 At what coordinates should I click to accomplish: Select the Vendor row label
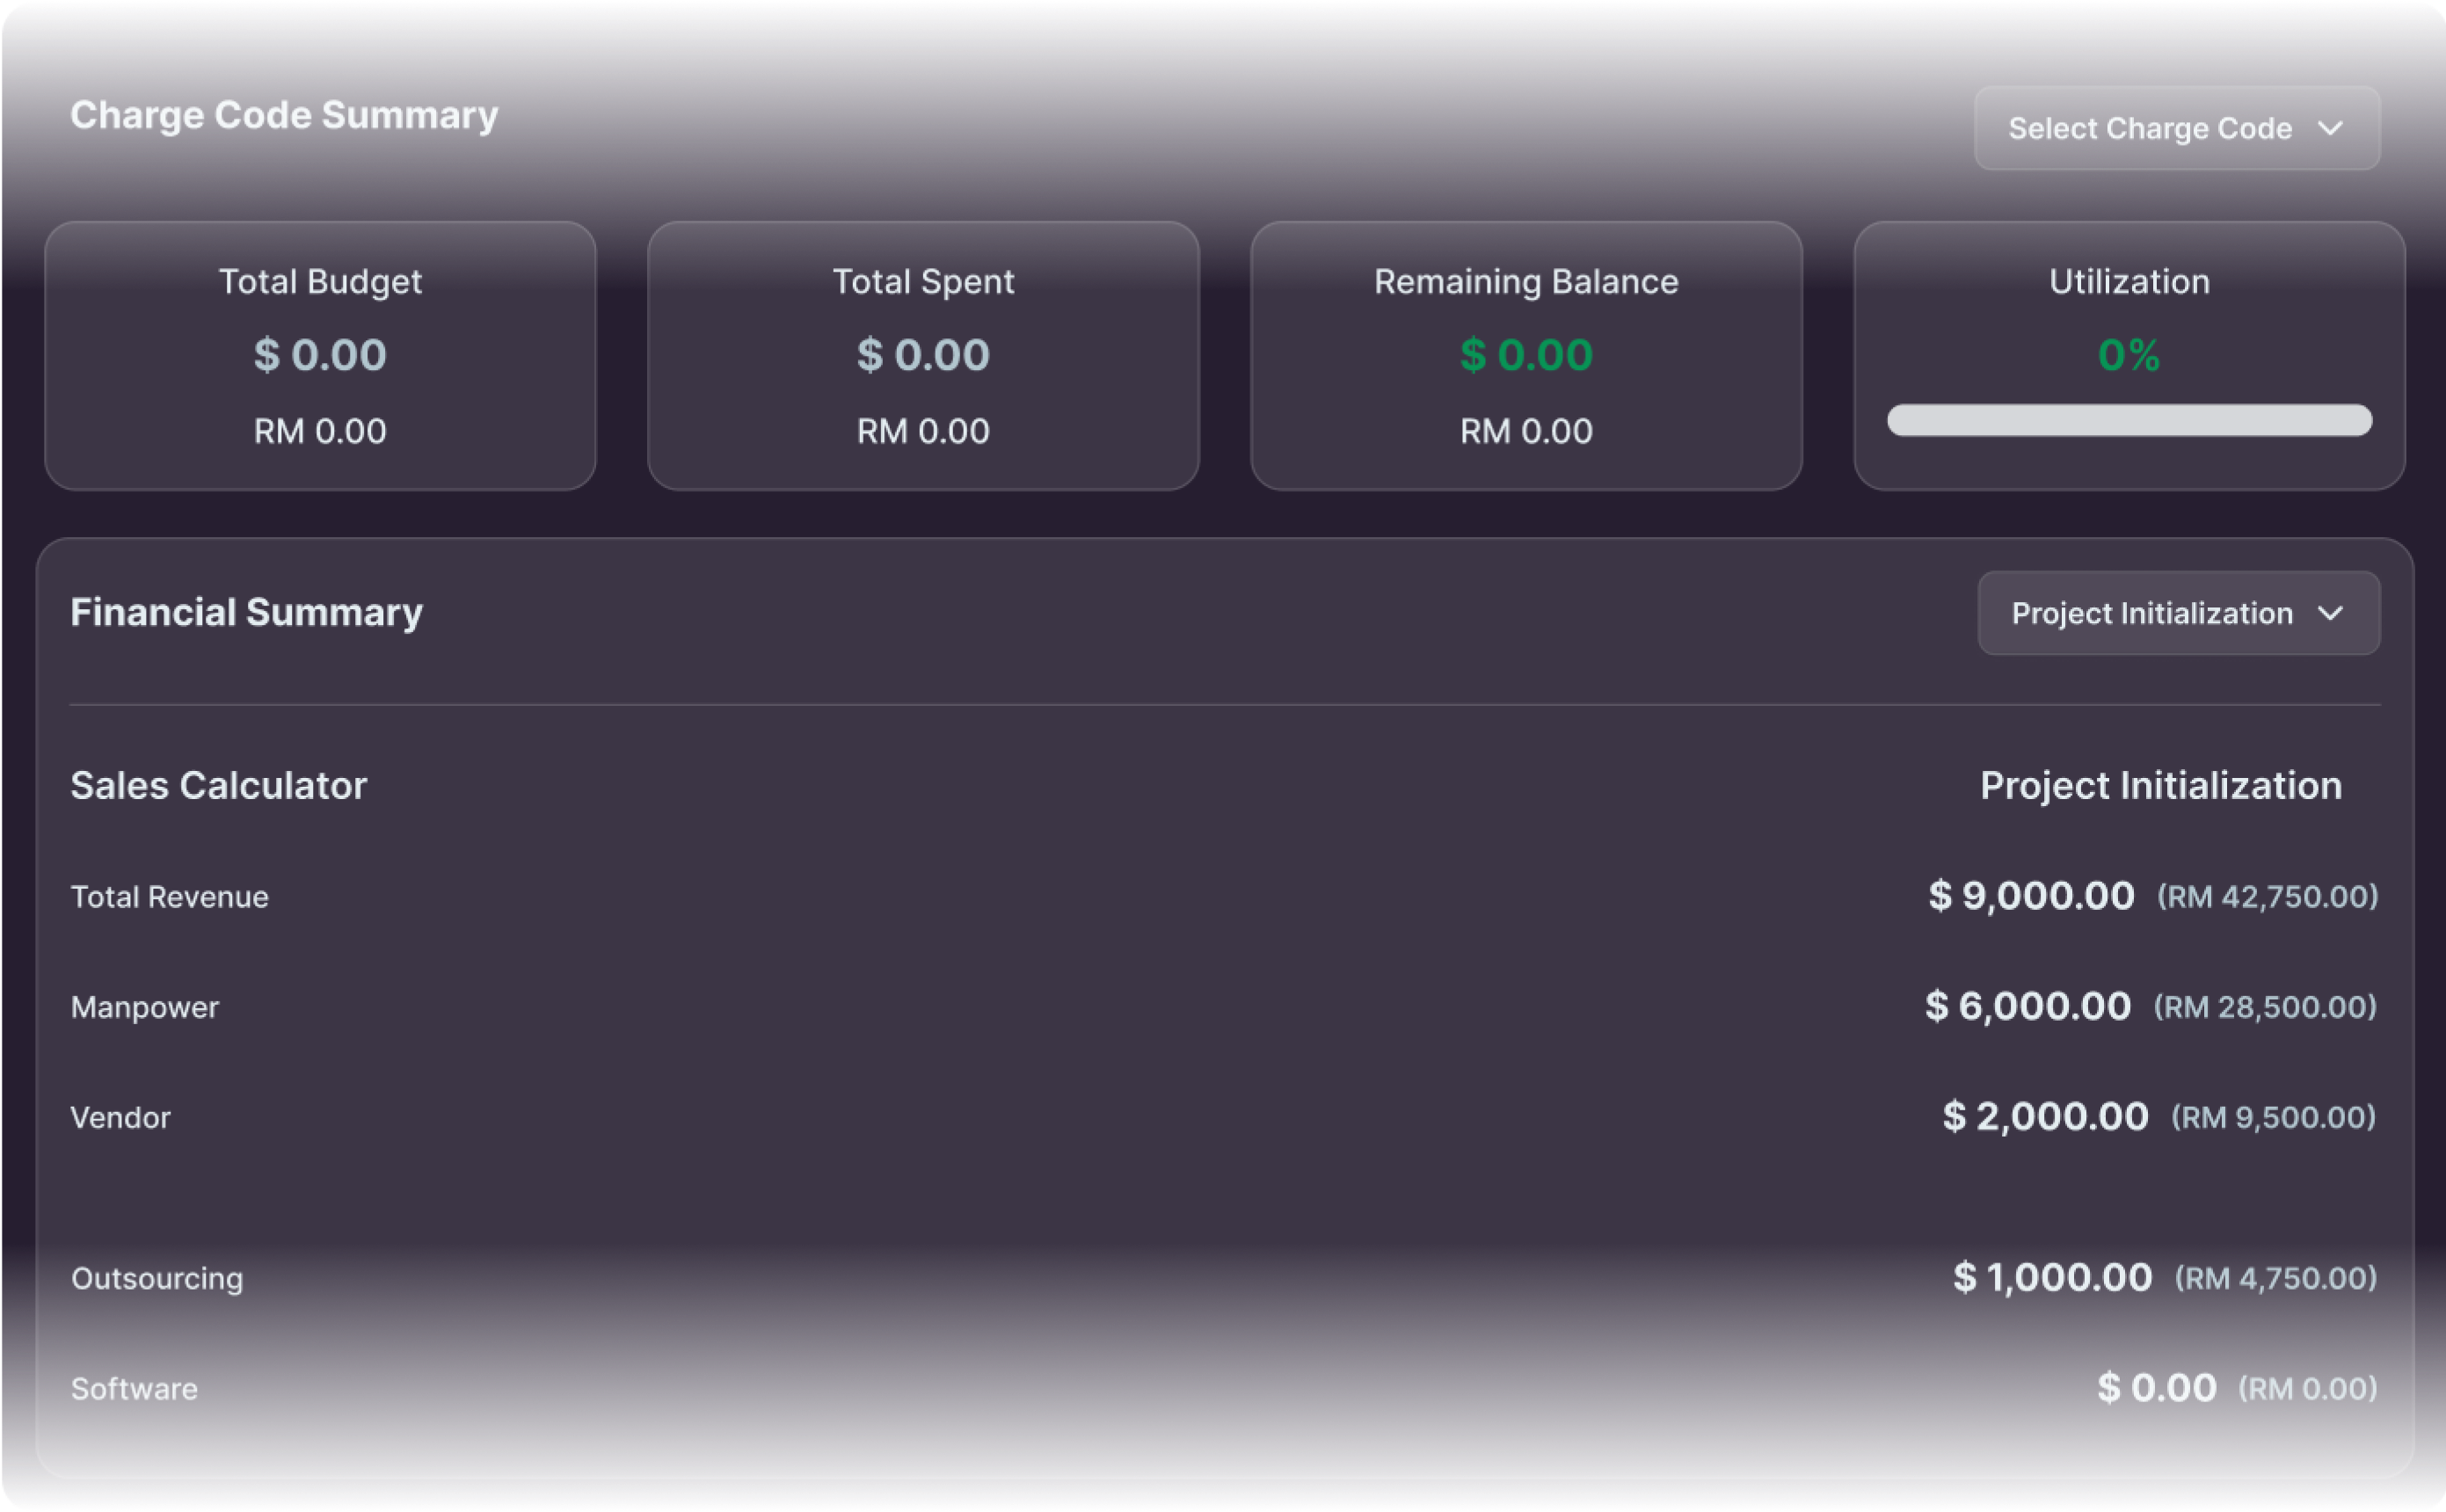(x=121, y=1118)
